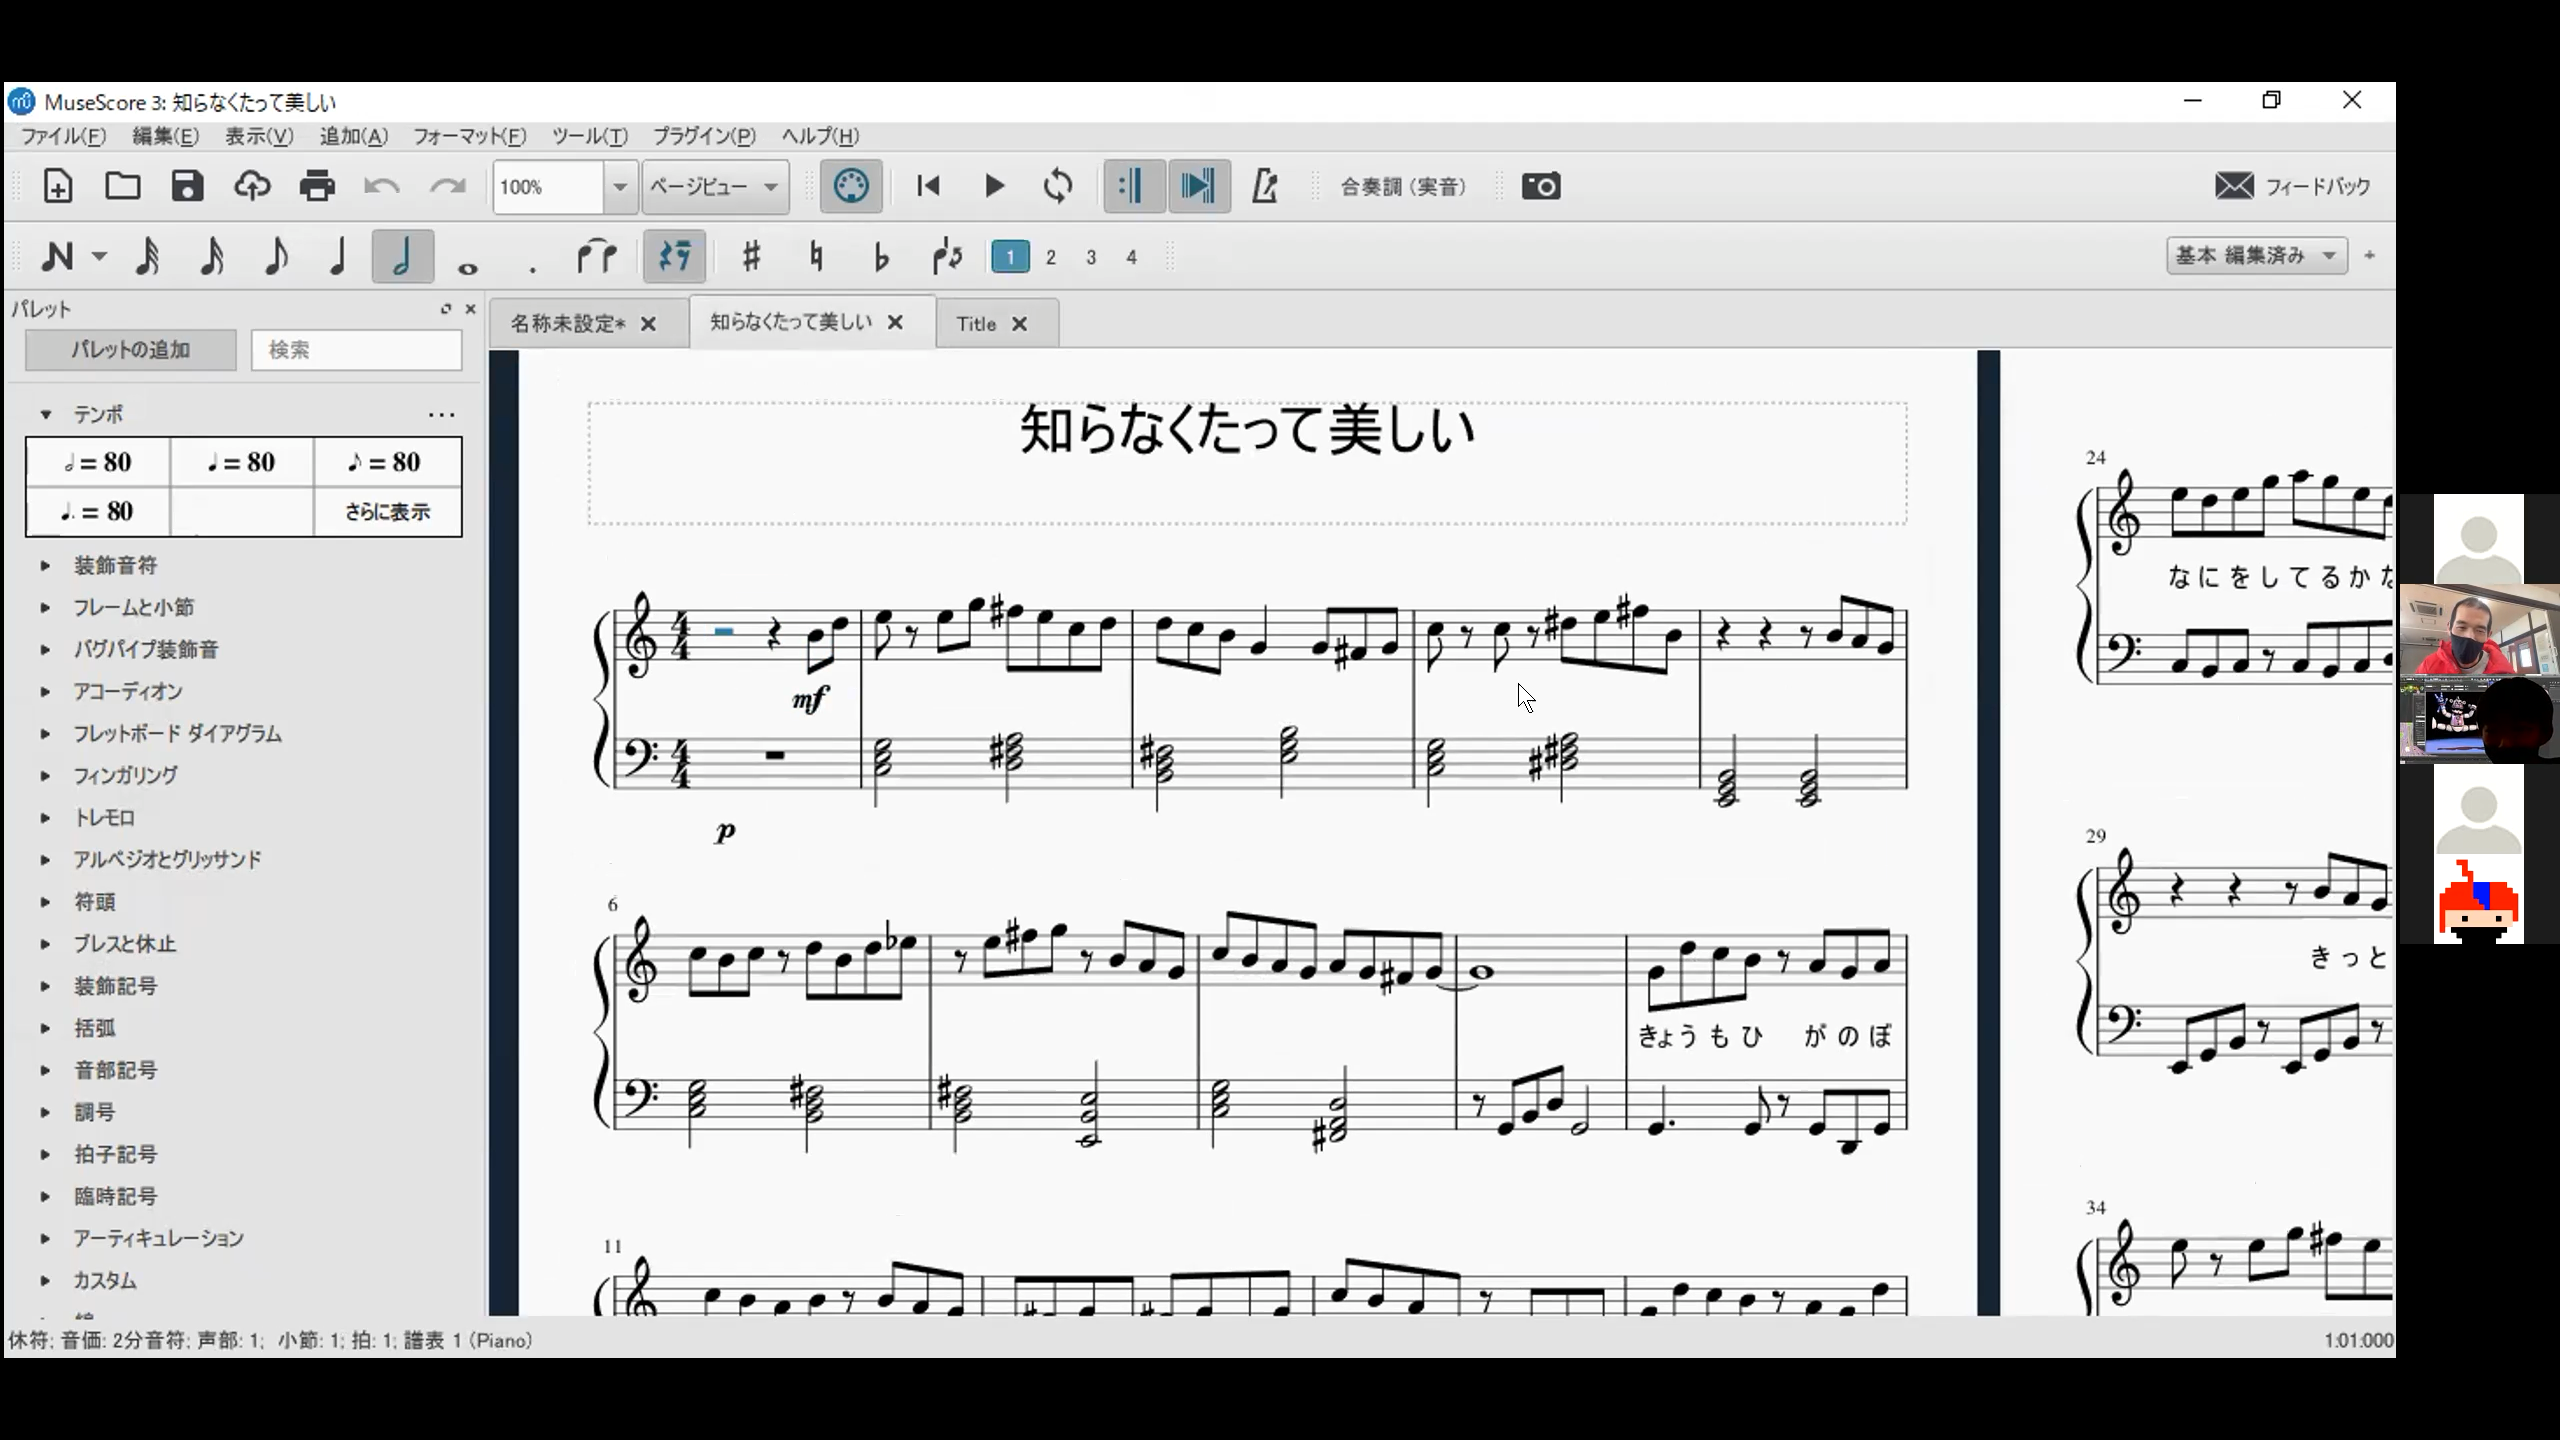Expand the アコーディオン palette
This screenshot has height=1440, width=2560.
tap(45, 692)
